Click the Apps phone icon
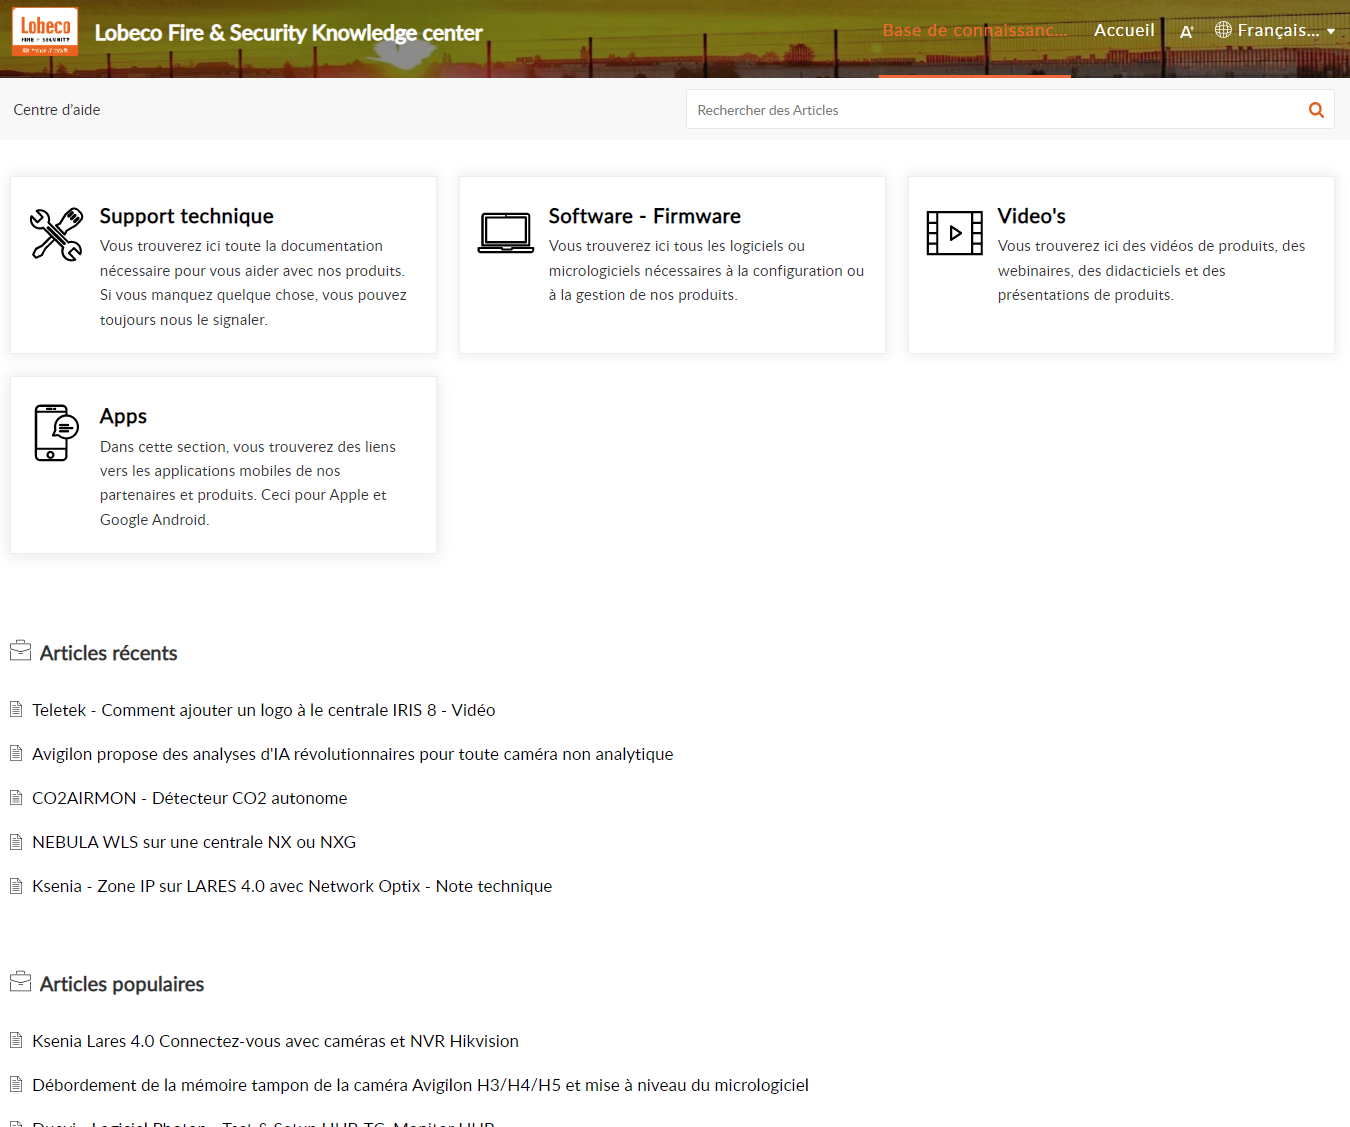Screen dimensions: 1350x1127 56,433
